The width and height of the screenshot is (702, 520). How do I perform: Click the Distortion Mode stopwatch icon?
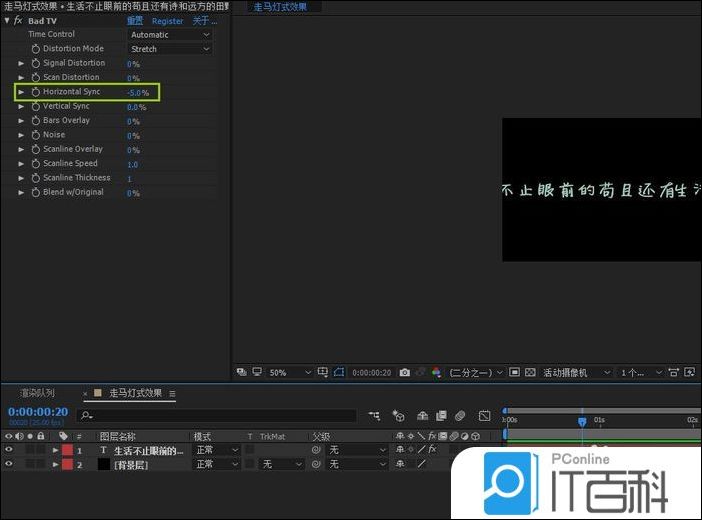pos(35,49)
